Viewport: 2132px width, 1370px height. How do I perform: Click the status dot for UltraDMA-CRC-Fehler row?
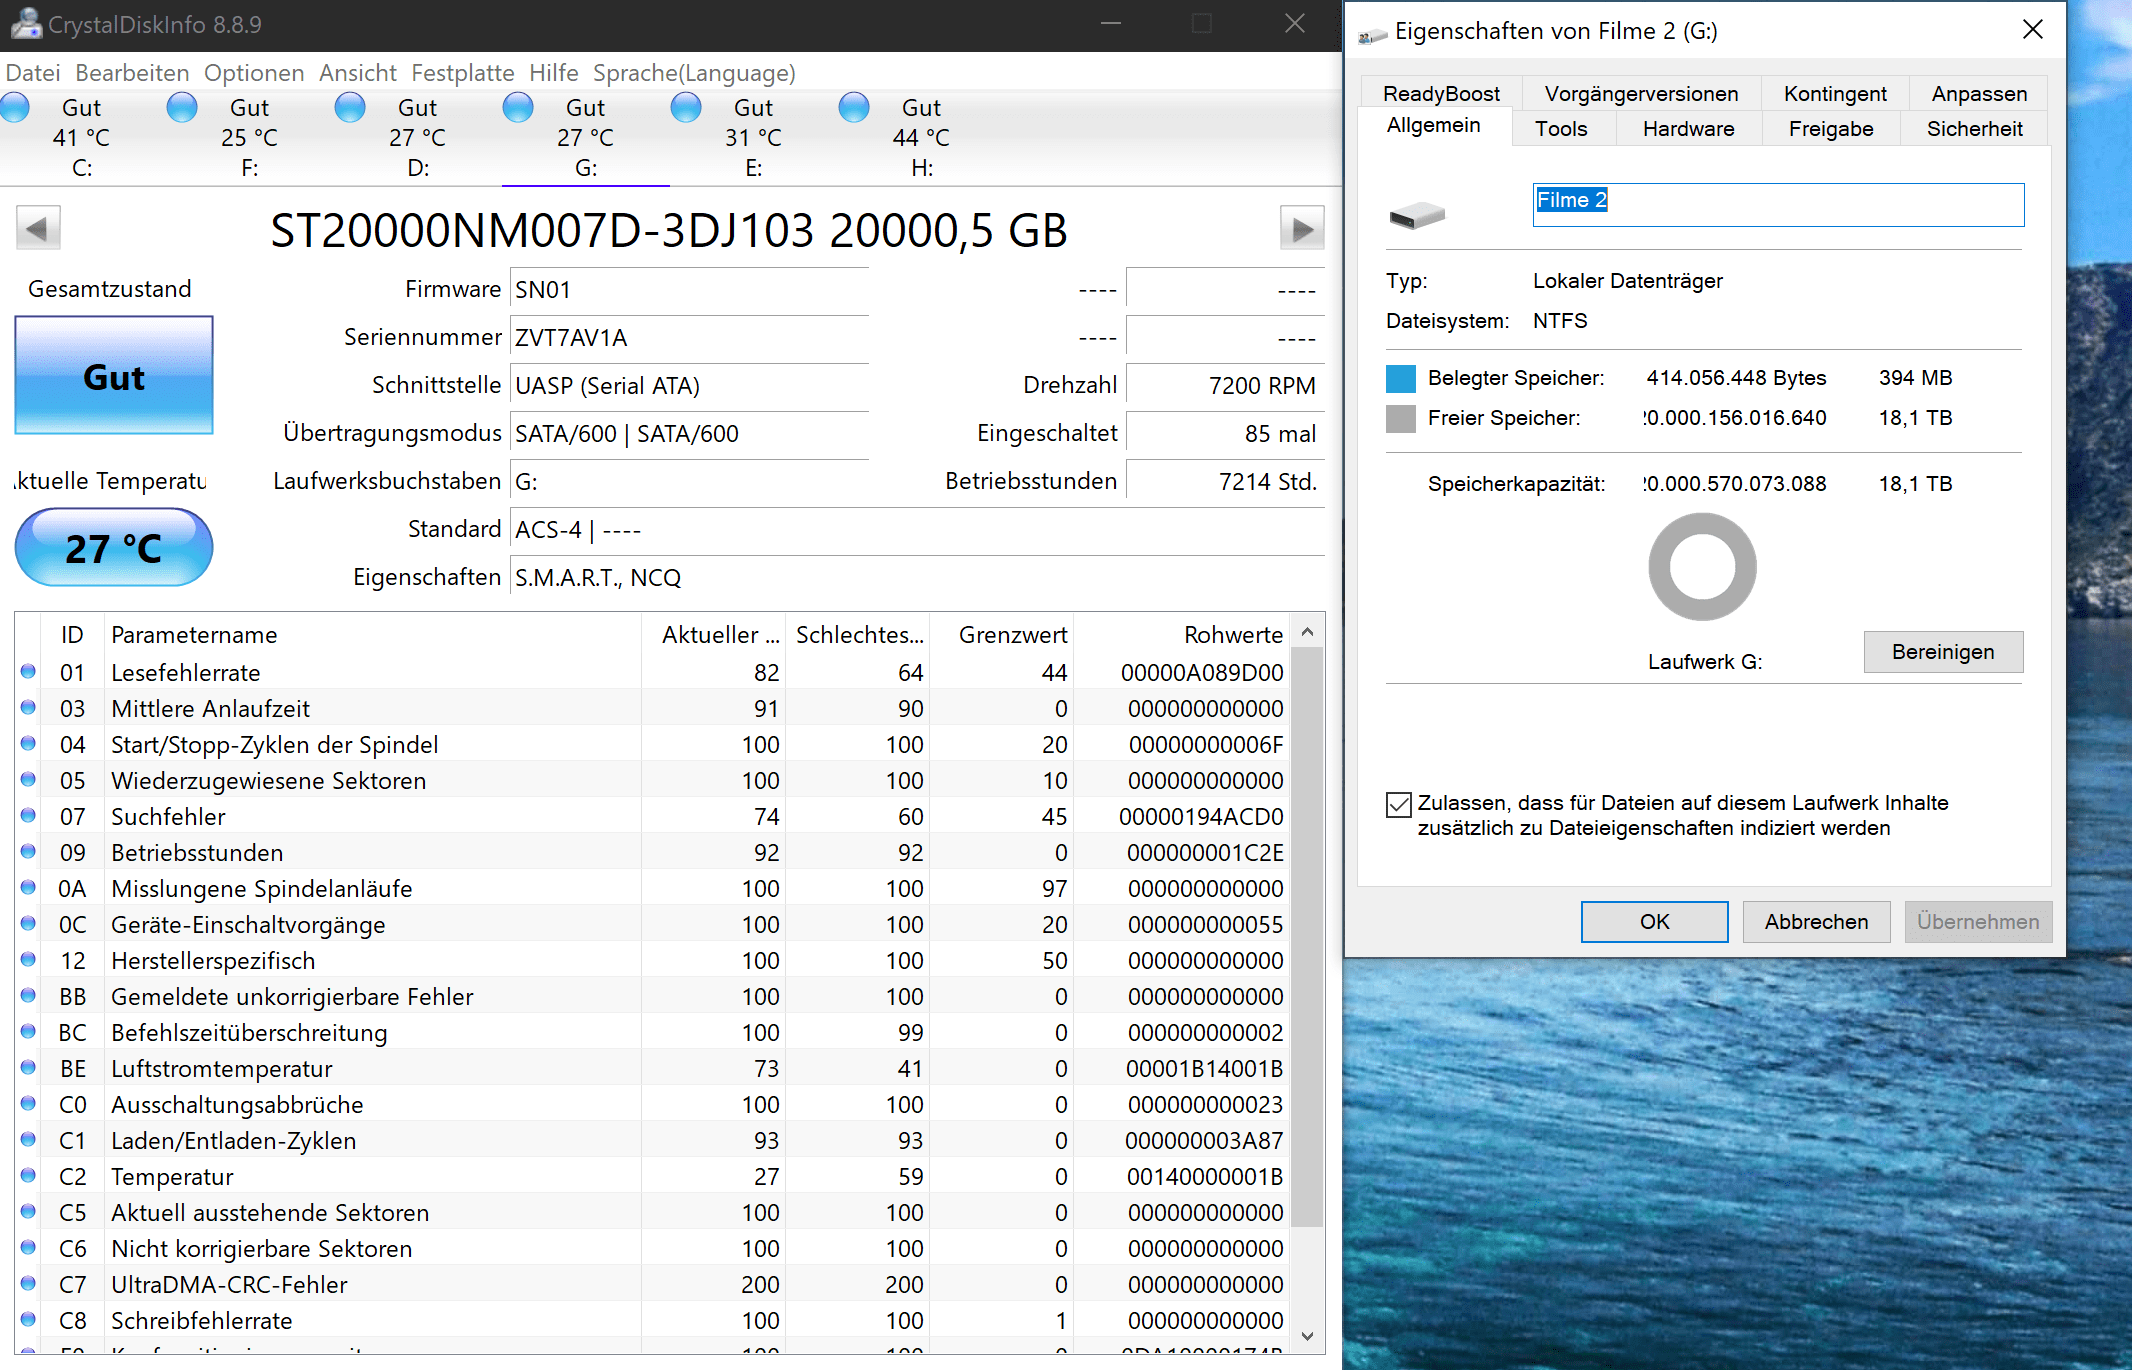pyautogui.click(x=28, y=1283)
